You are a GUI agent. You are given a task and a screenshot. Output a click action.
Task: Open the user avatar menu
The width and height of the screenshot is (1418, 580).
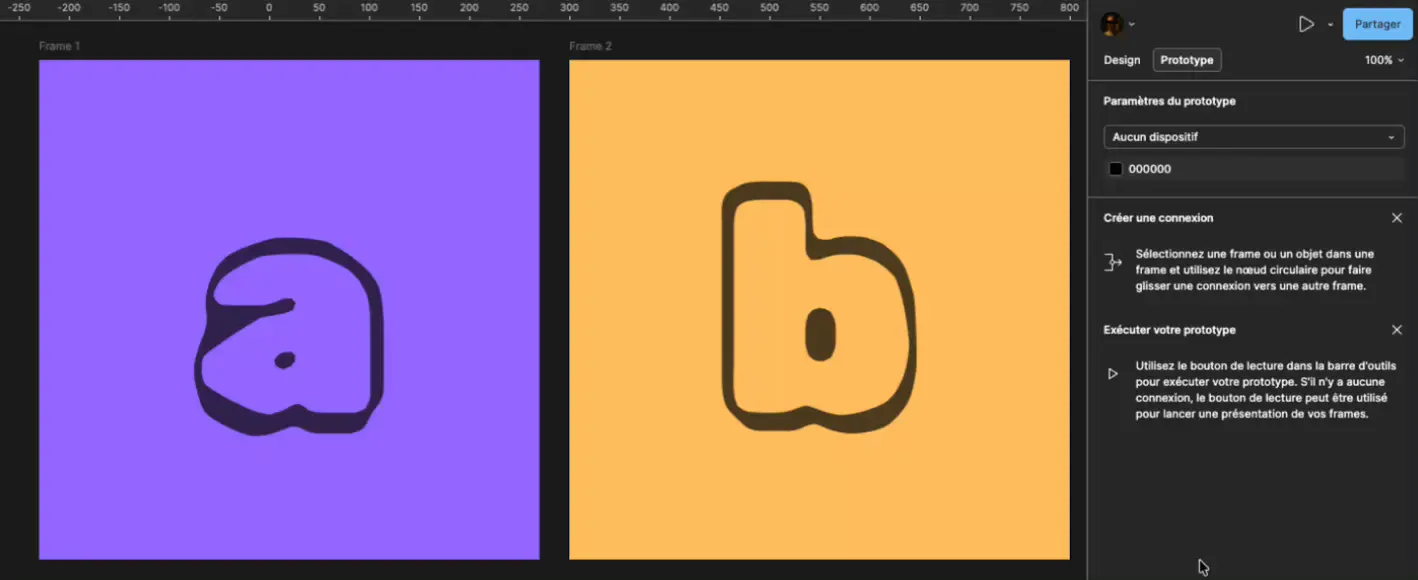[x=1112, y=24]
